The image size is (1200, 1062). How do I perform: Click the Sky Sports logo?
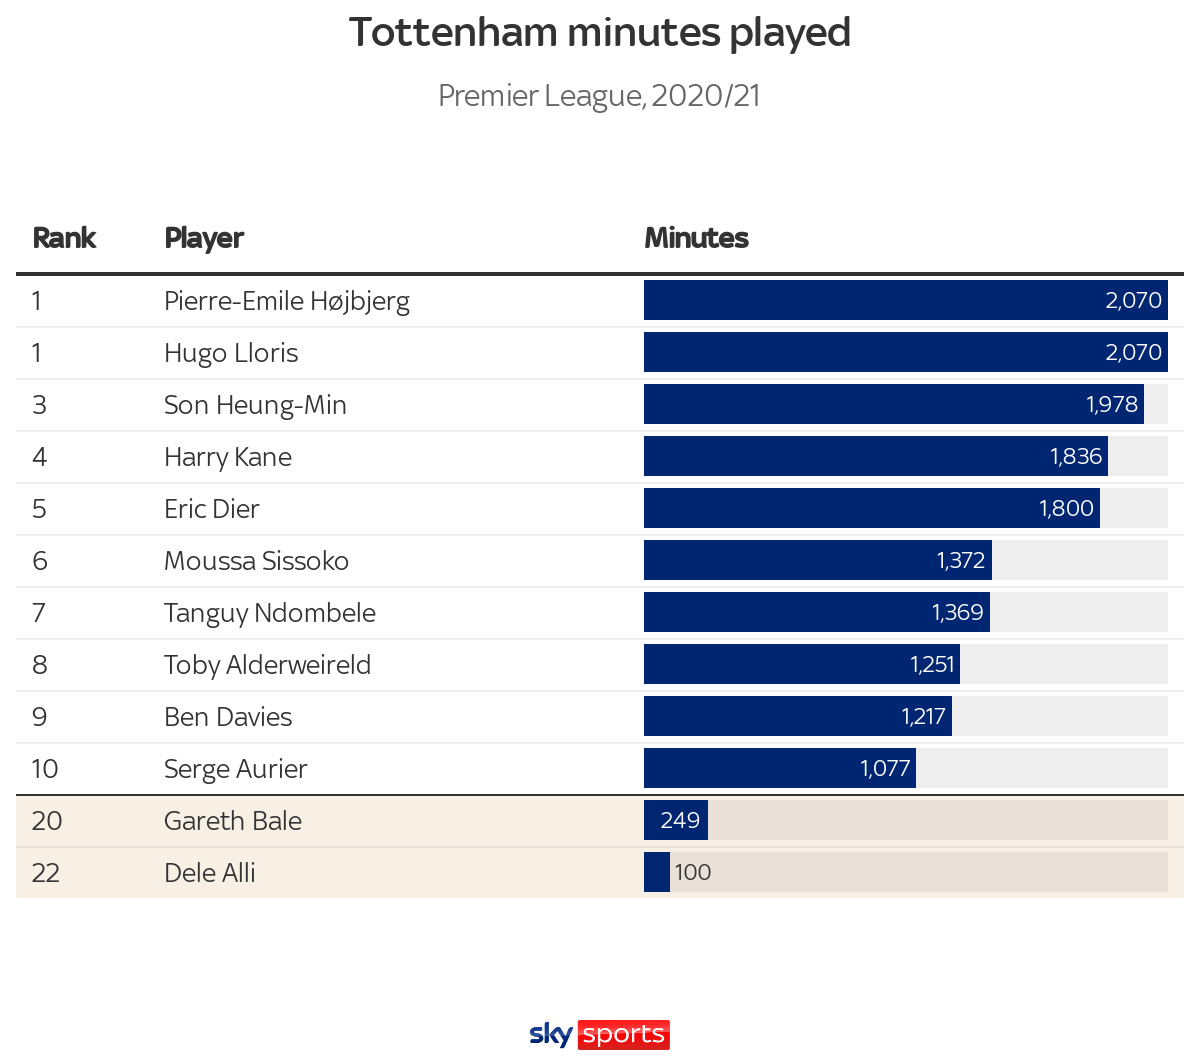tap(599, 1034)
